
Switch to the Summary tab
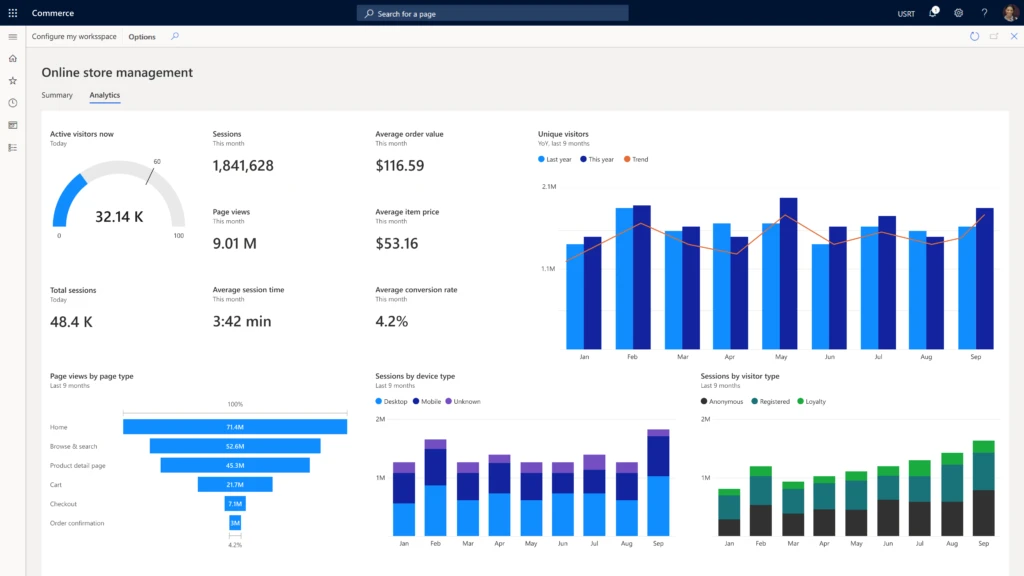click(57, 95)
